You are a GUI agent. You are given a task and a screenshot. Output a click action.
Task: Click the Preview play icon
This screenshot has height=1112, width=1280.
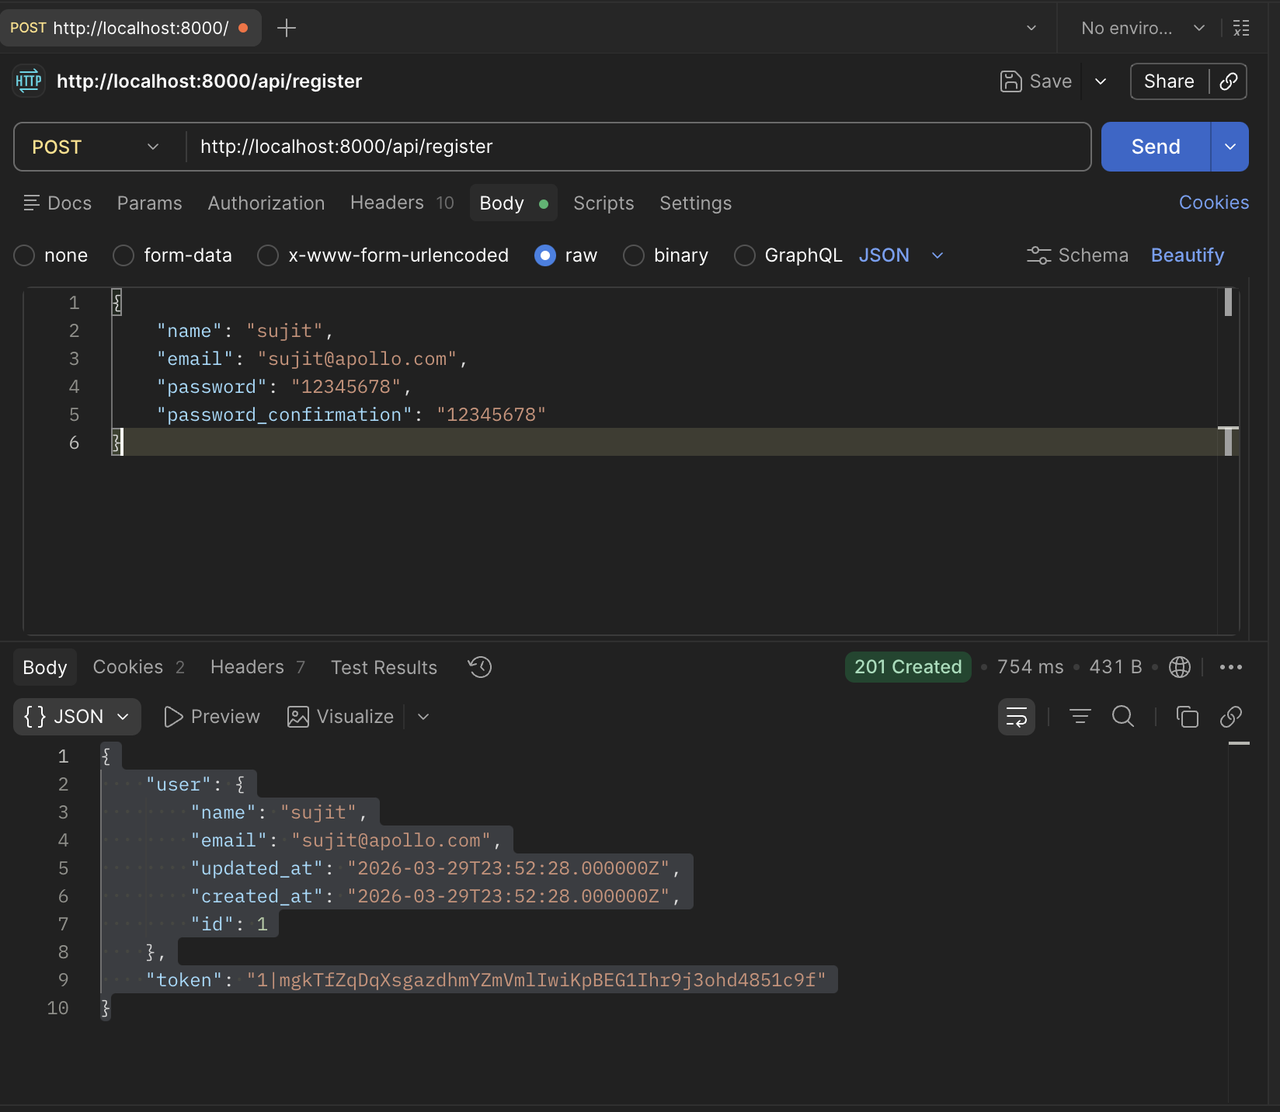173,717
